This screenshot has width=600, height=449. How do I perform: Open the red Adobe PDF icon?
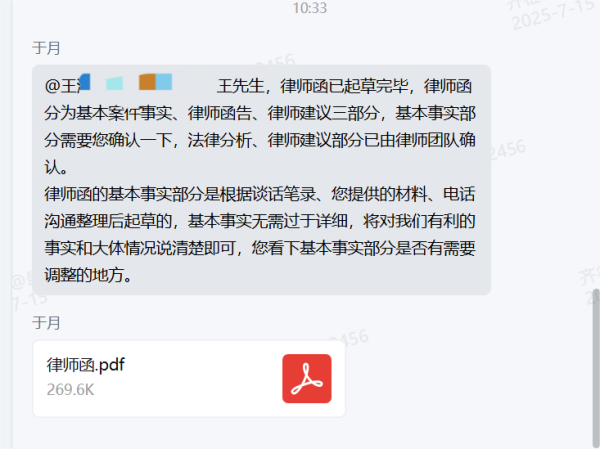(307, 378)
